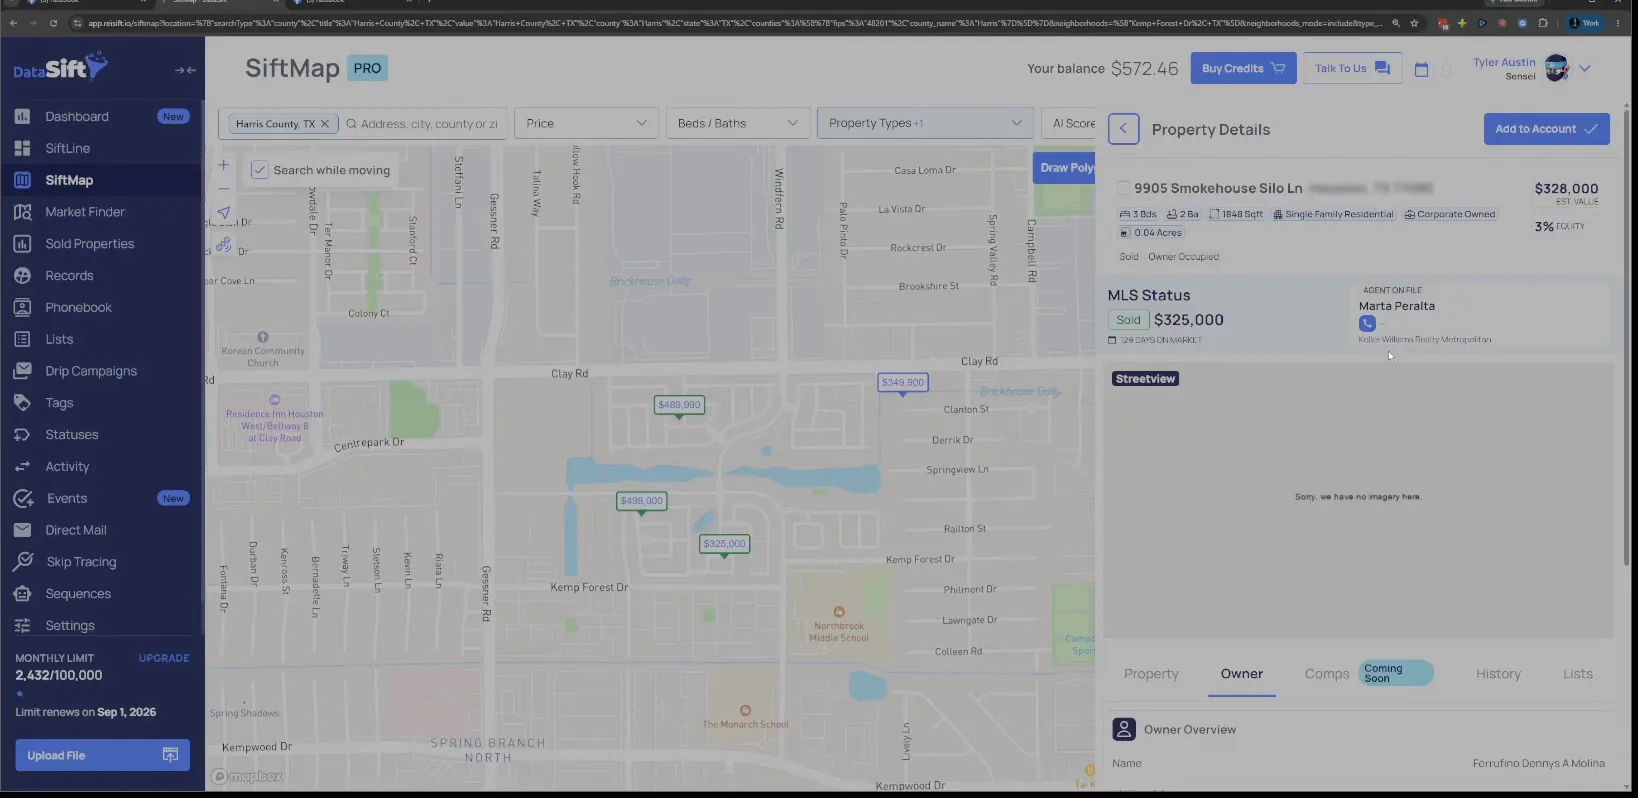Click the calendar icon in the header
The image size is (1638, 798).
[x=1421, y=69]
